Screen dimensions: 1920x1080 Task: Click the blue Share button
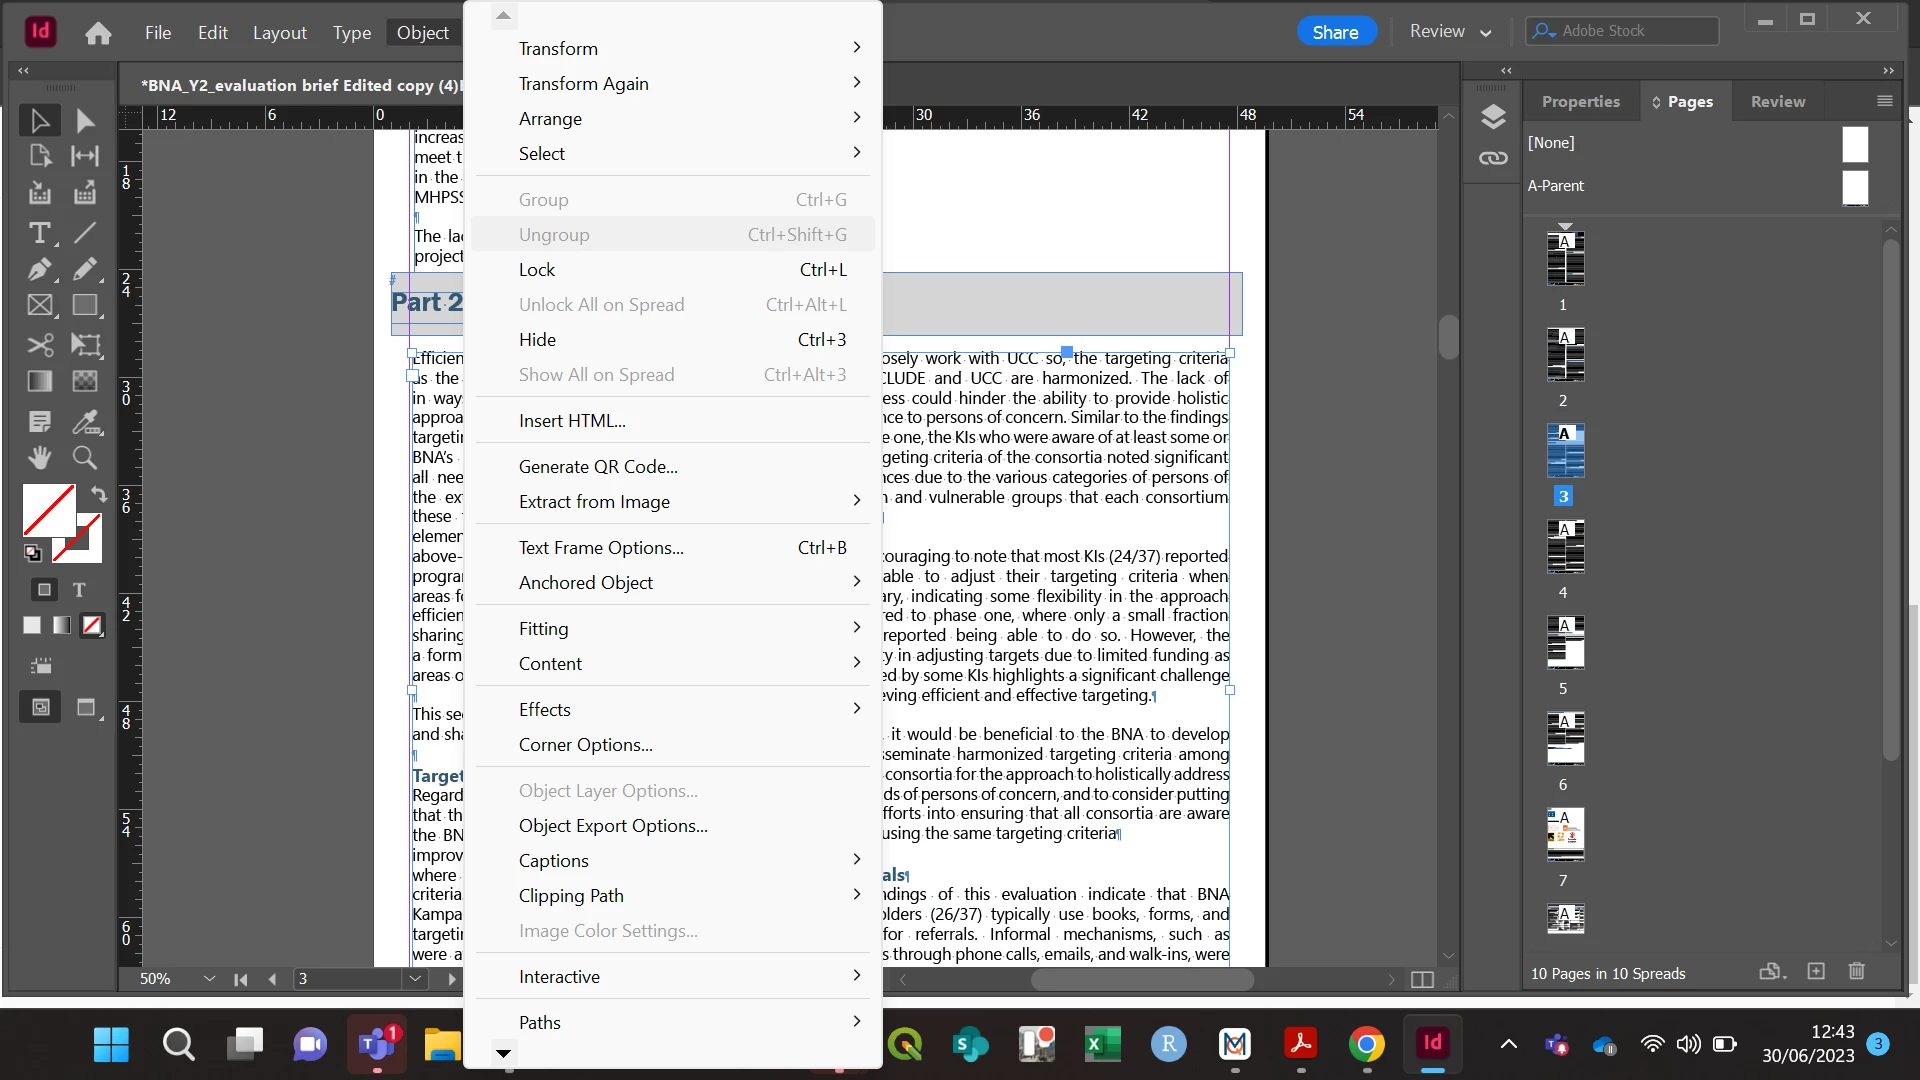1335,32
